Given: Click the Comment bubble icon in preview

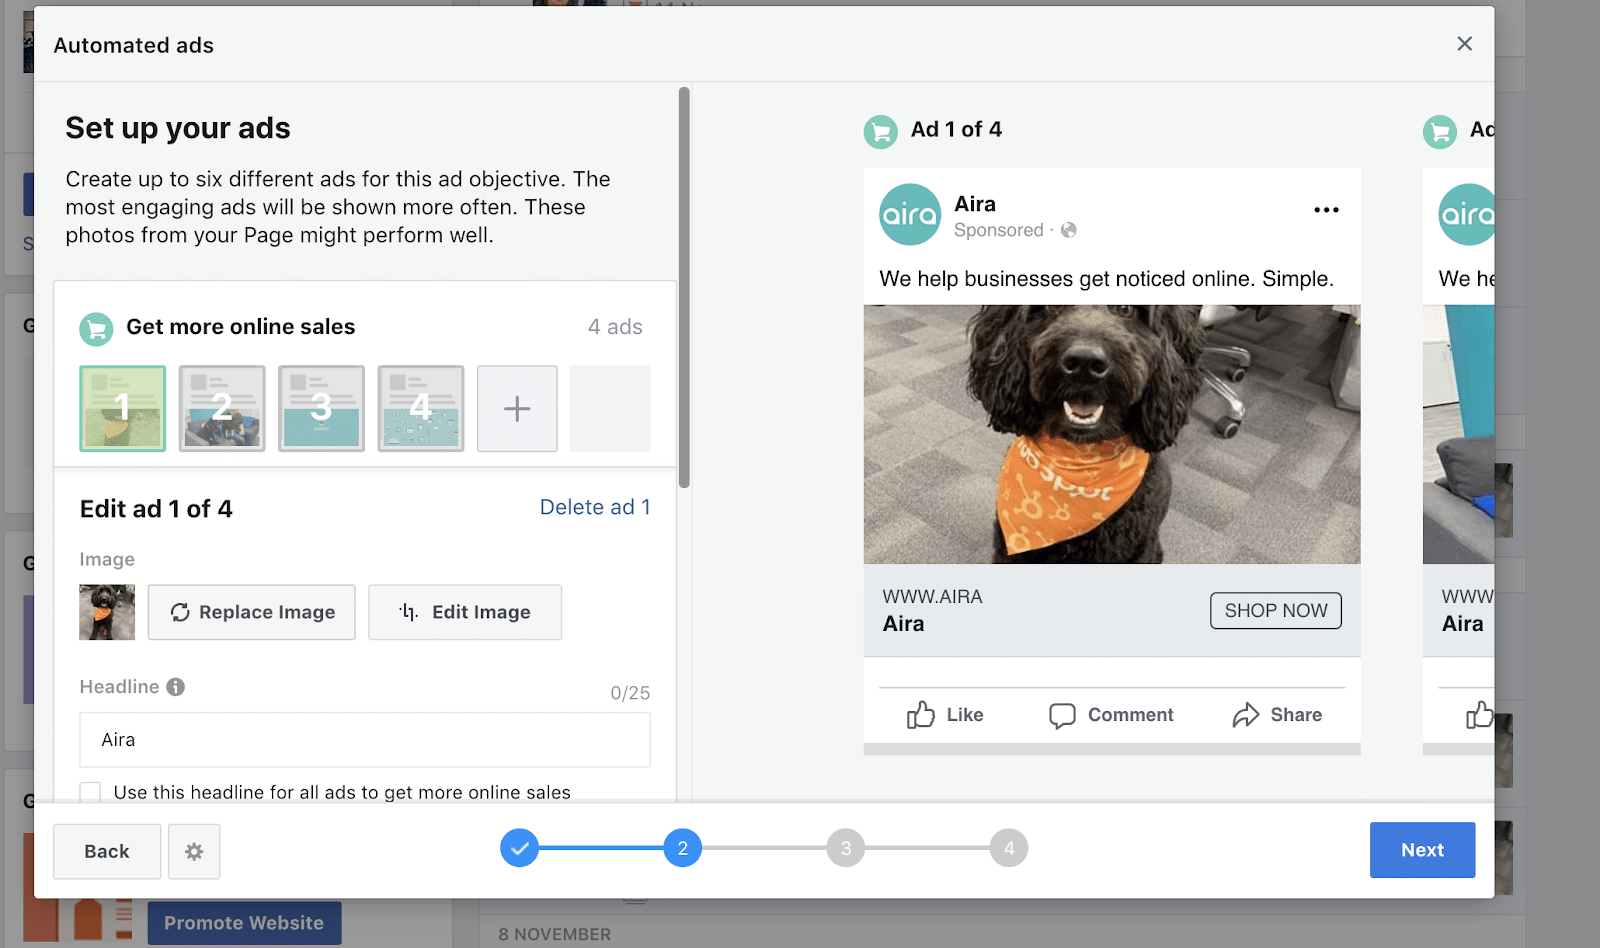Looking at the screenshot, I should [1062, 715].
